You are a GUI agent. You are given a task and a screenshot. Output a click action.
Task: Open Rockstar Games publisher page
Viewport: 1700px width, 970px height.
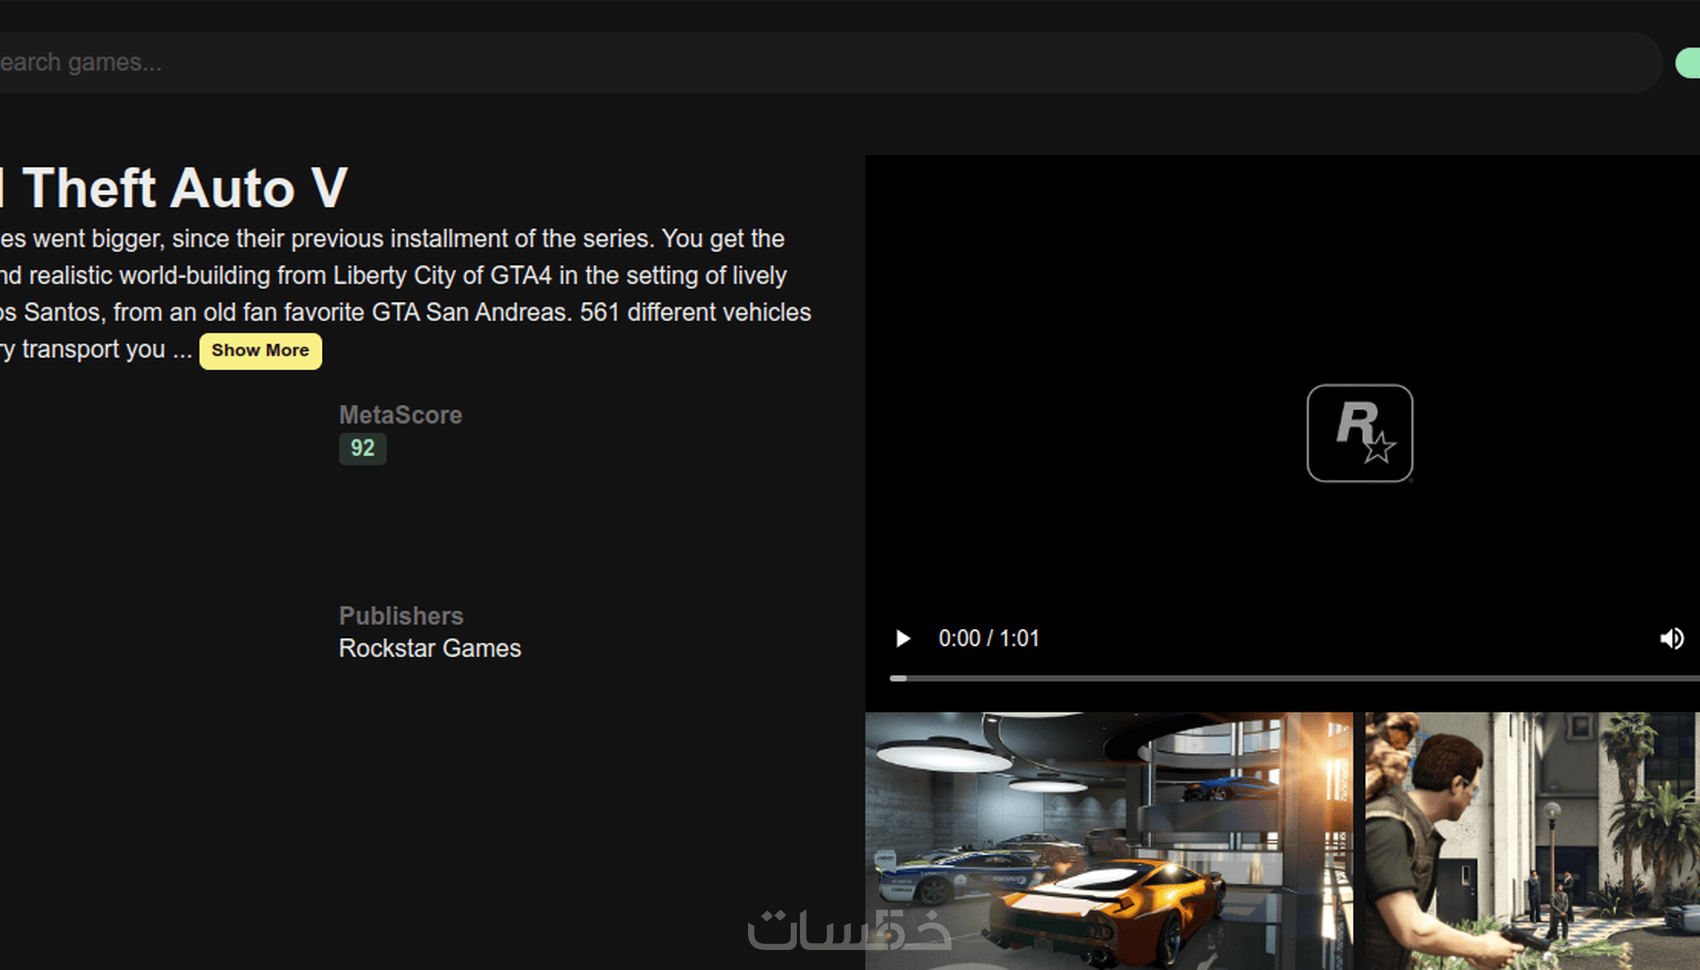(x=429, y=648)
